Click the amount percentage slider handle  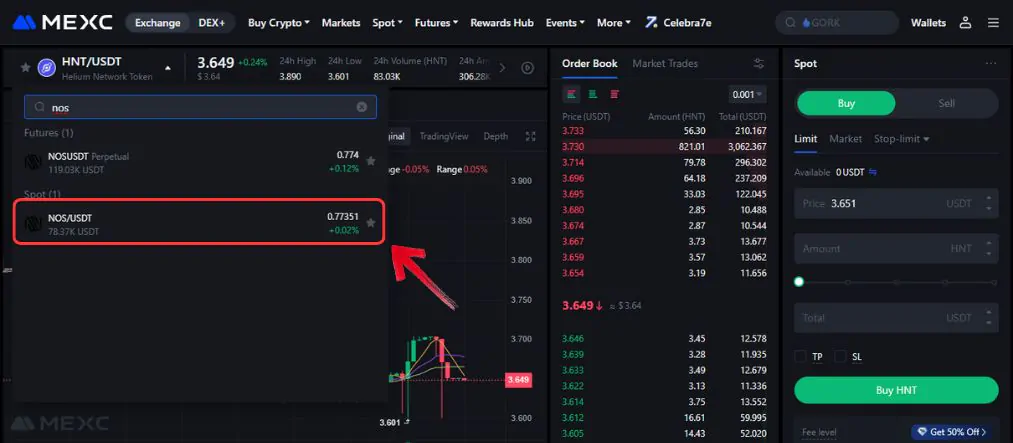coord(799,282)
